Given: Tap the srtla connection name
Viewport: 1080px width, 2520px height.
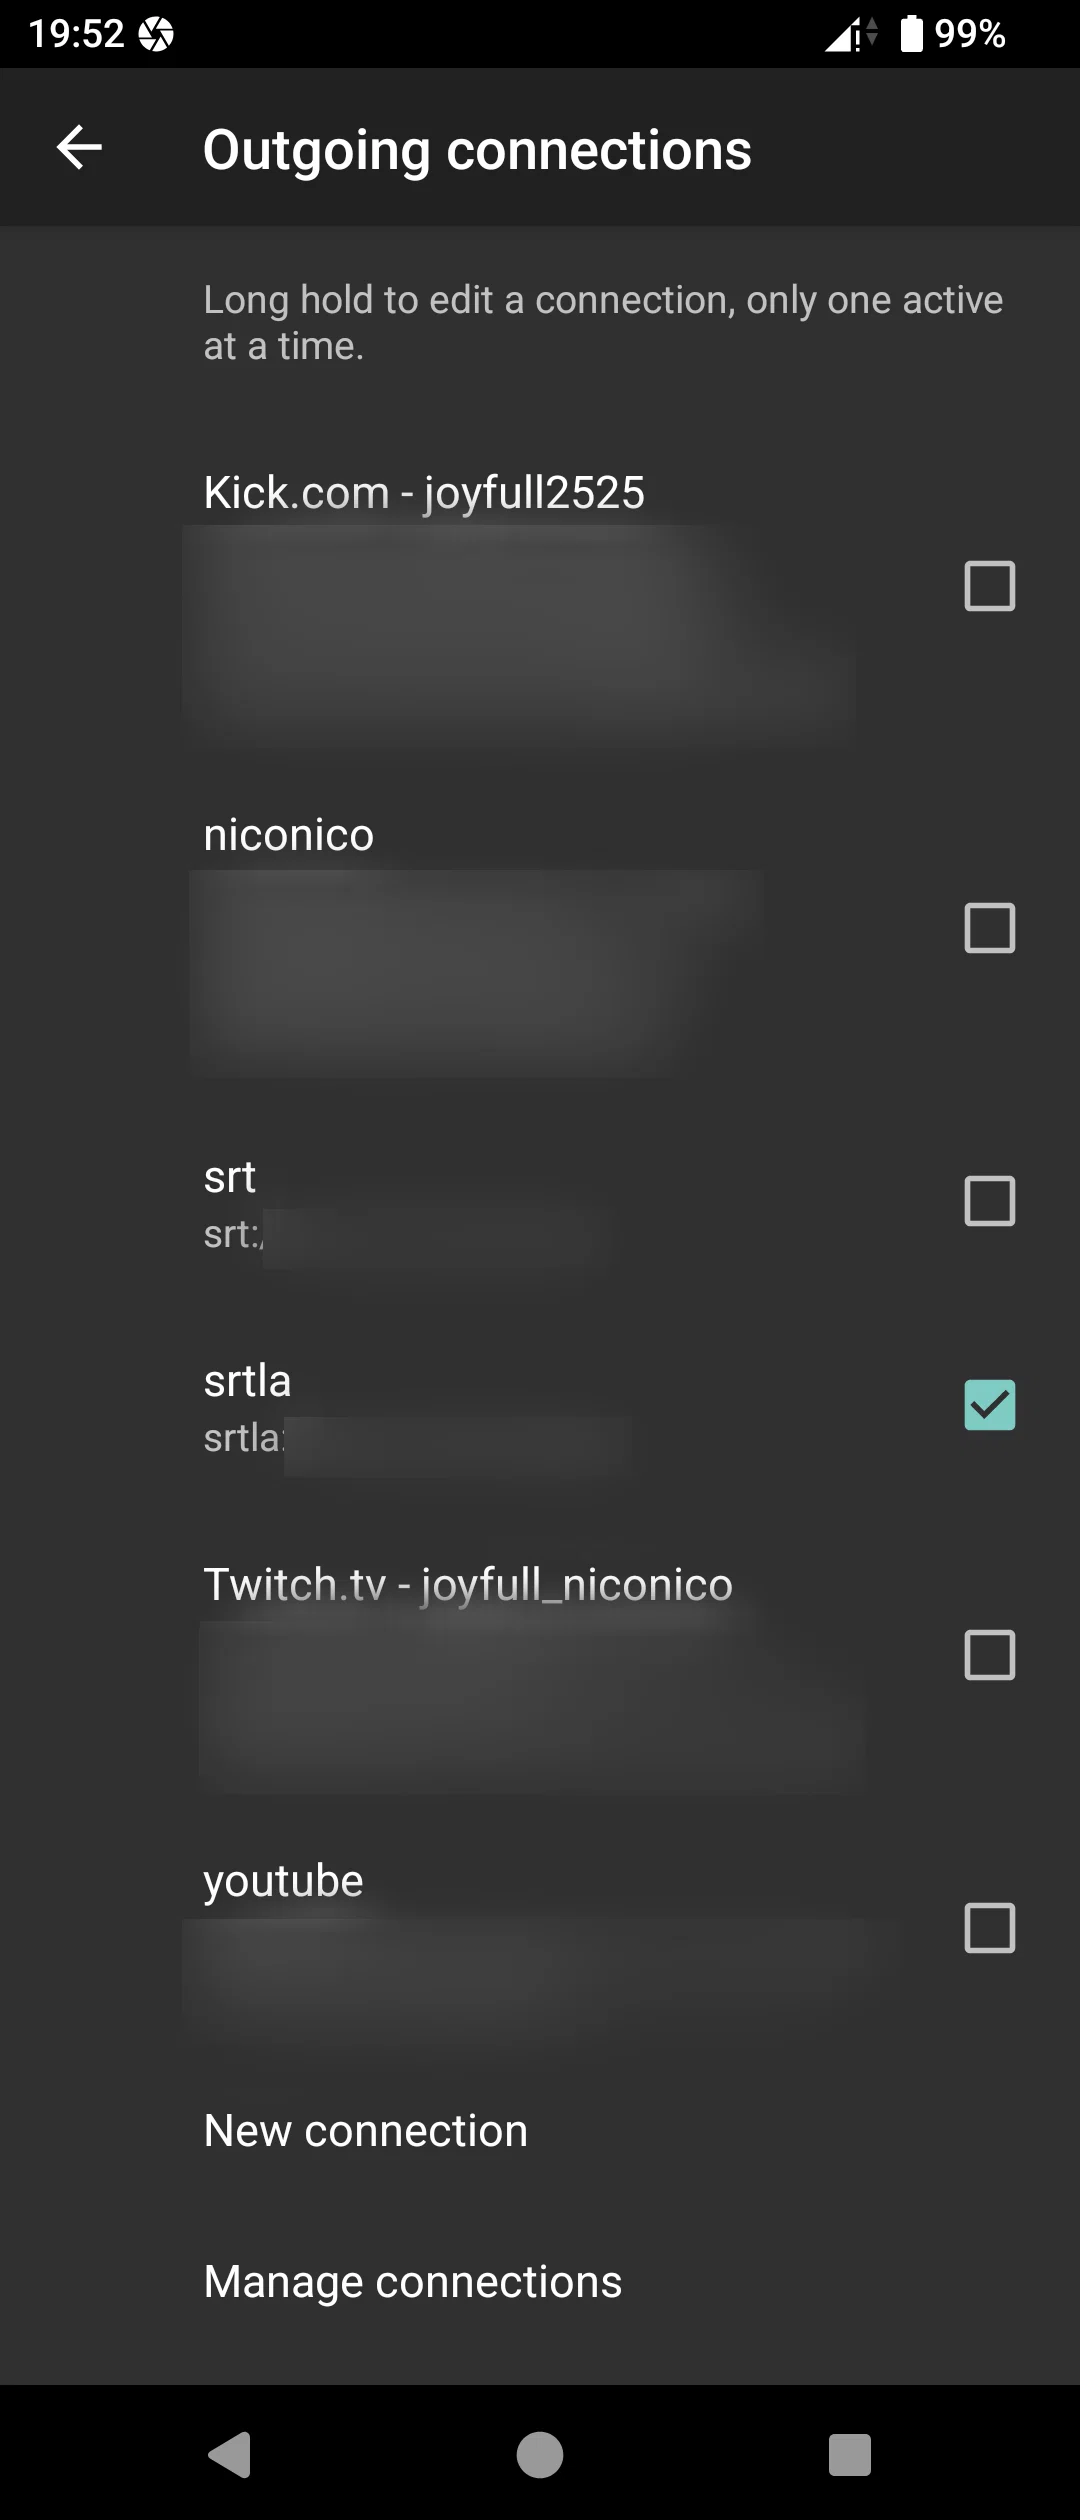Looking at the screenshot, I should [x=247, y=1381].
